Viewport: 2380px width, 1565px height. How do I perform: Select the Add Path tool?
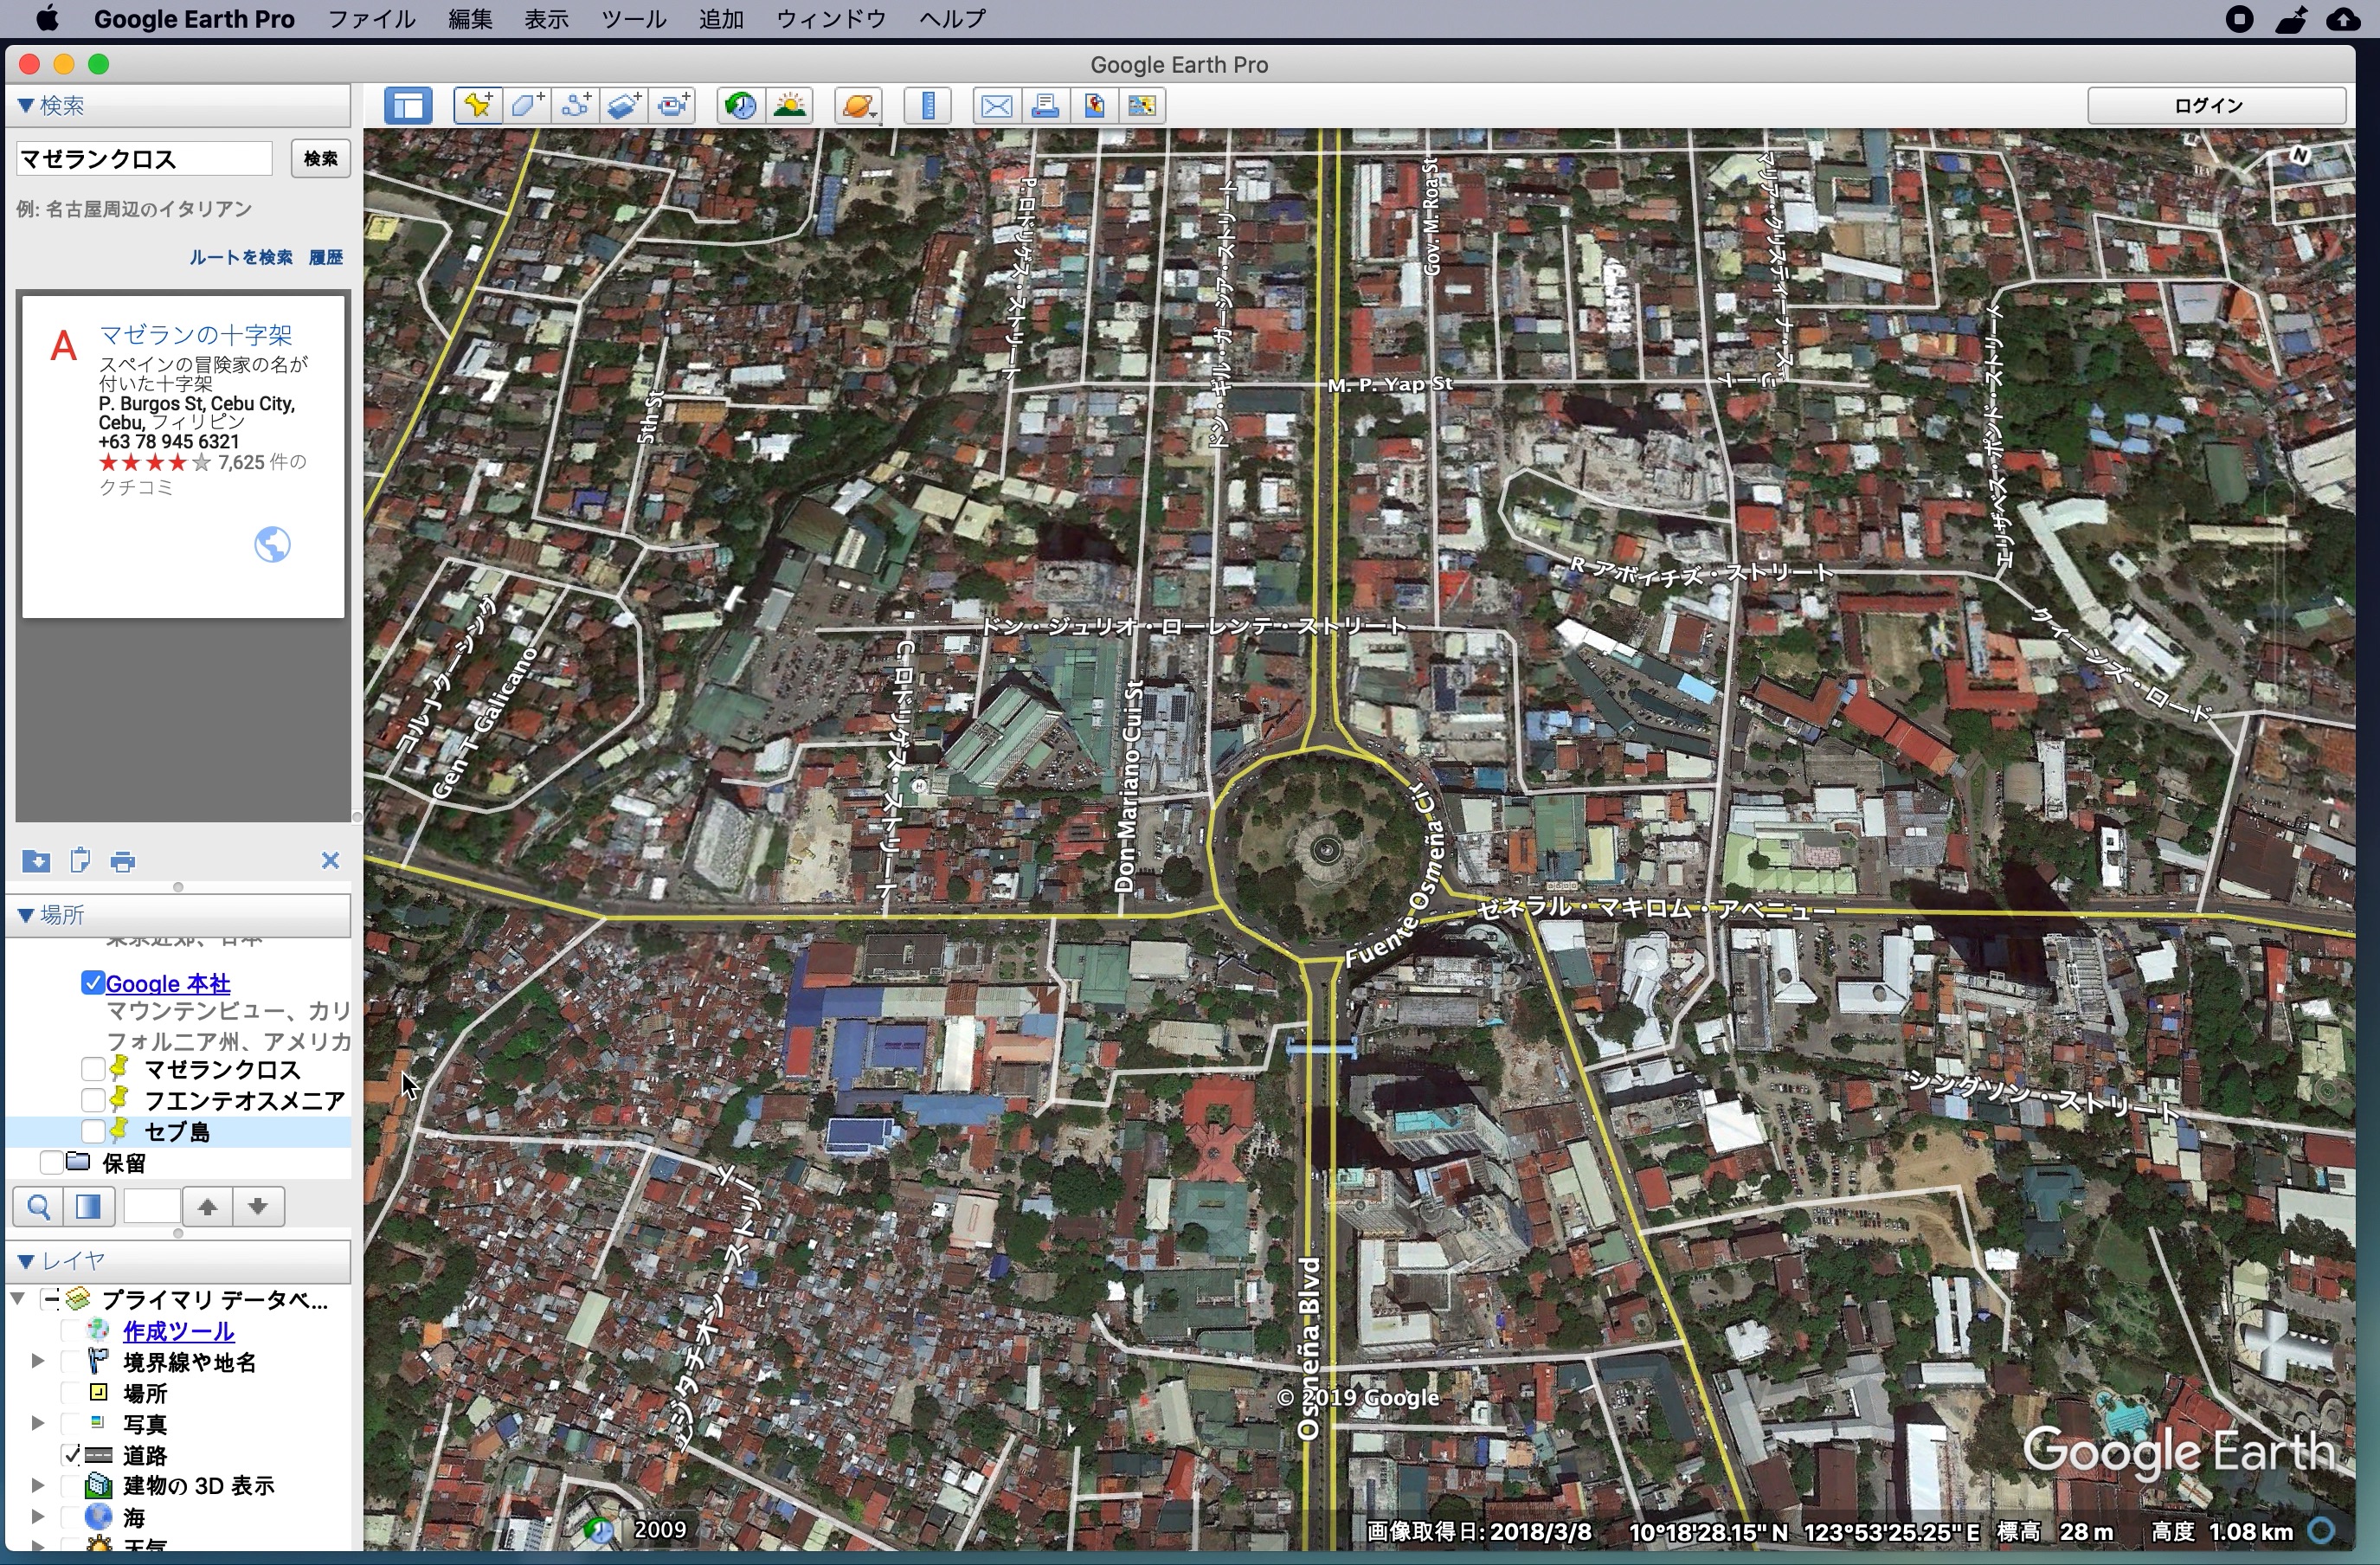(576, 105)
